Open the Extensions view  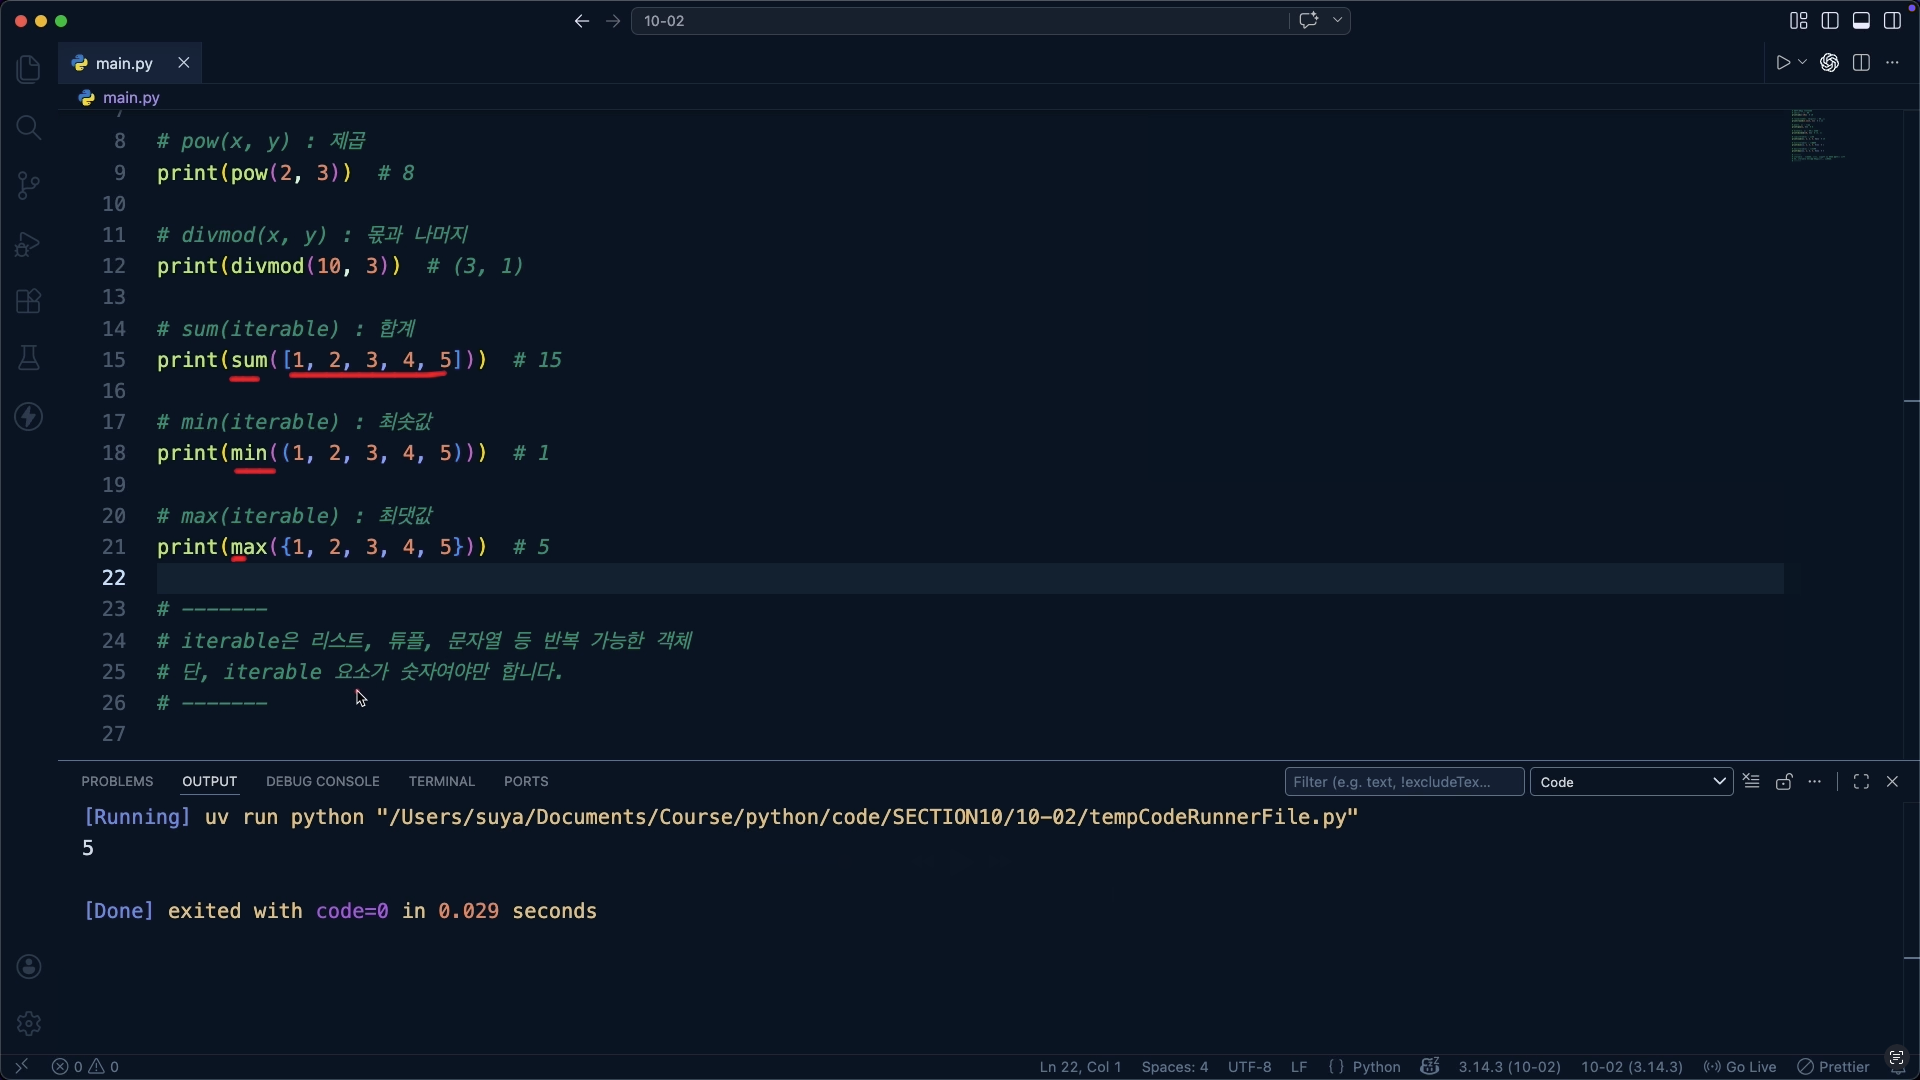tap(28, 301)
